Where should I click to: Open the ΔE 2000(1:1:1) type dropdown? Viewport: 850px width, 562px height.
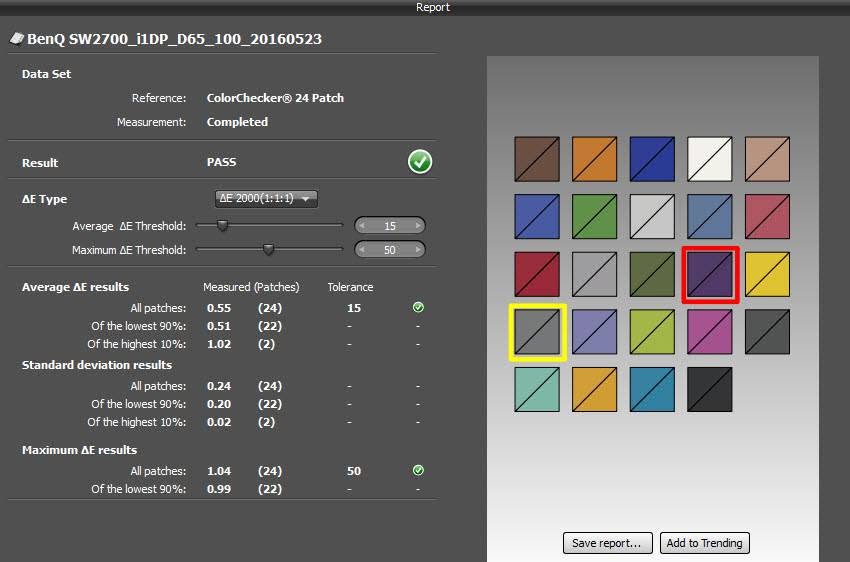(266, 199)
